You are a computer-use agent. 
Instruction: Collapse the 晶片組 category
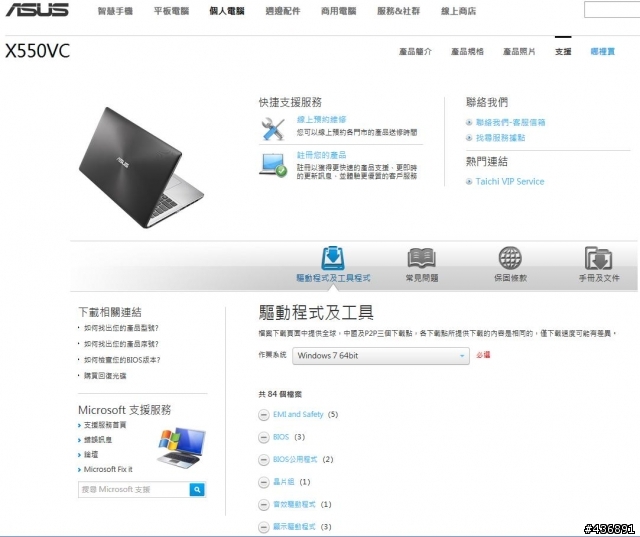click(x=264, y=482)
